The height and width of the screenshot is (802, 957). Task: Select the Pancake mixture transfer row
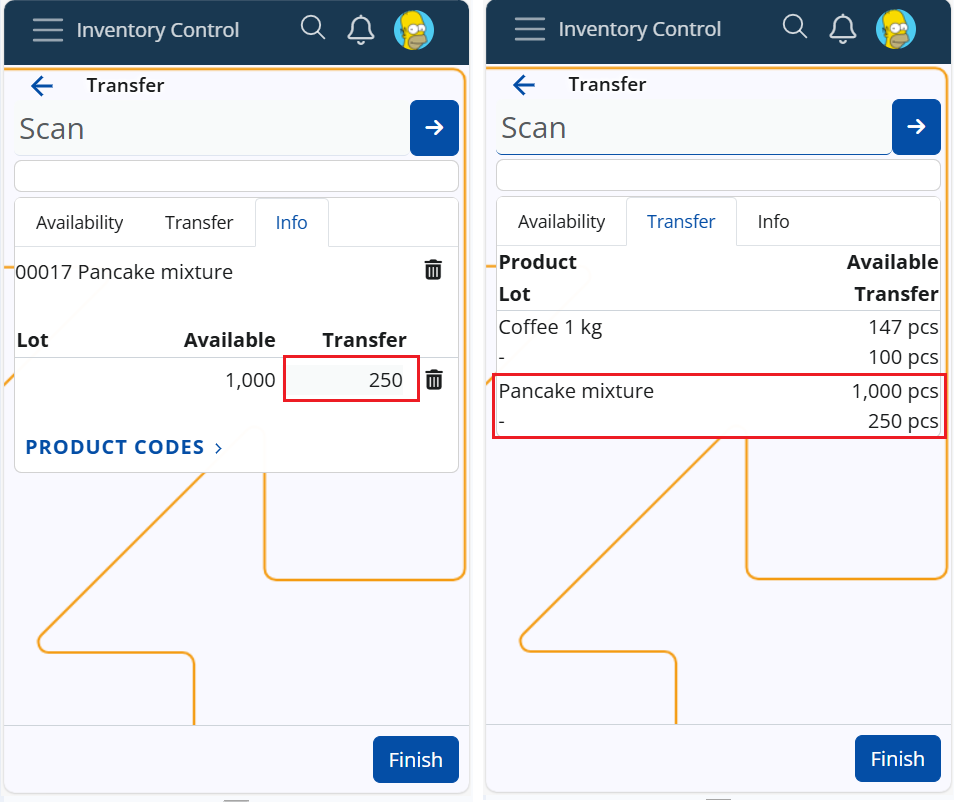(x=718, y=405)
